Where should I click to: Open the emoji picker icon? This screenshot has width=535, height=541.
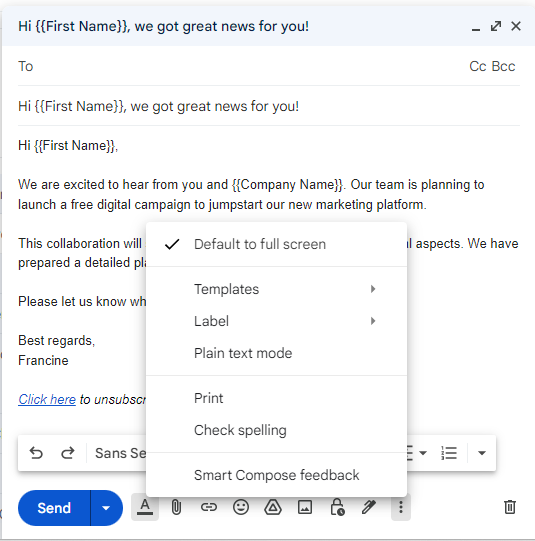point(241,507)
